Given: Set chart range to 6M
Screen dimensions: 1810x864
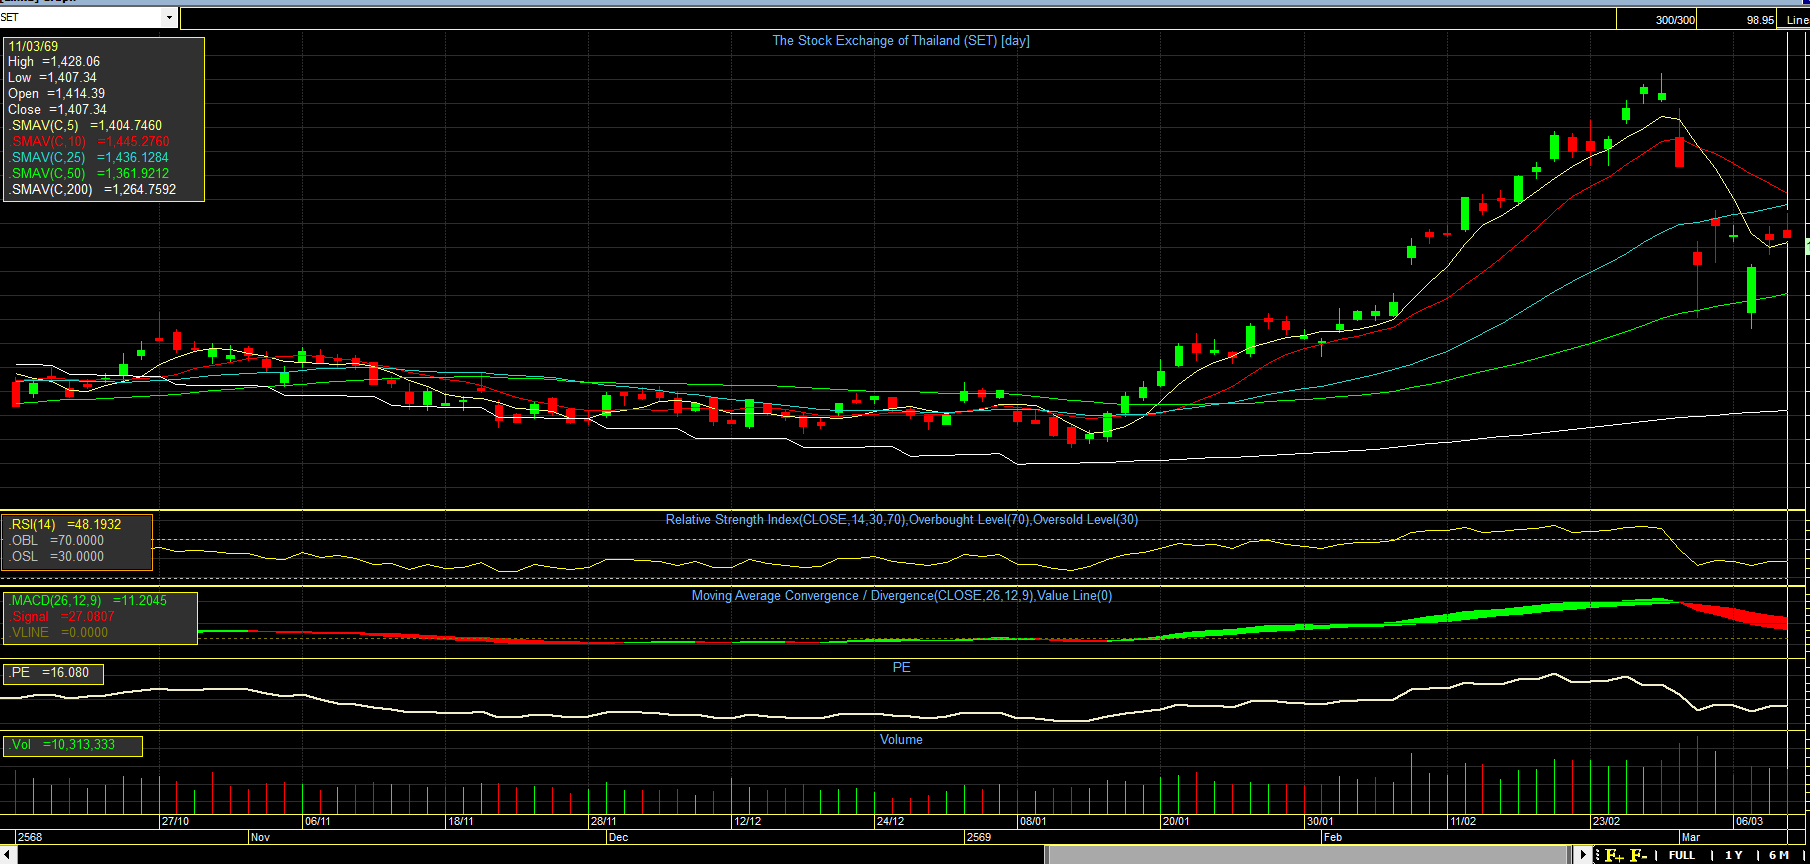Looking at the screenshot, I should pyautogui.click(x=1779, y=855).
